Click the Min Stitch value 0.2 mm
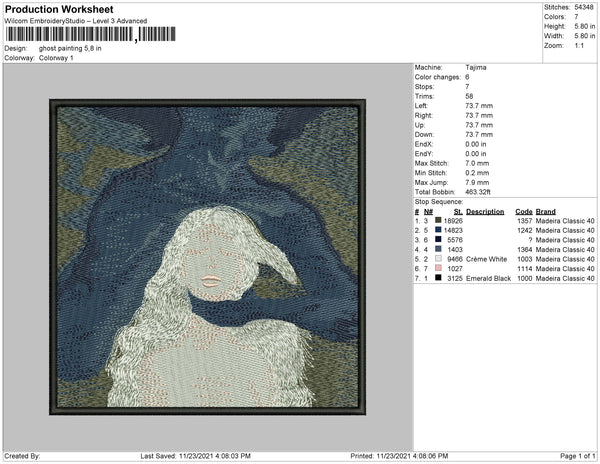 tap(477, 173)
